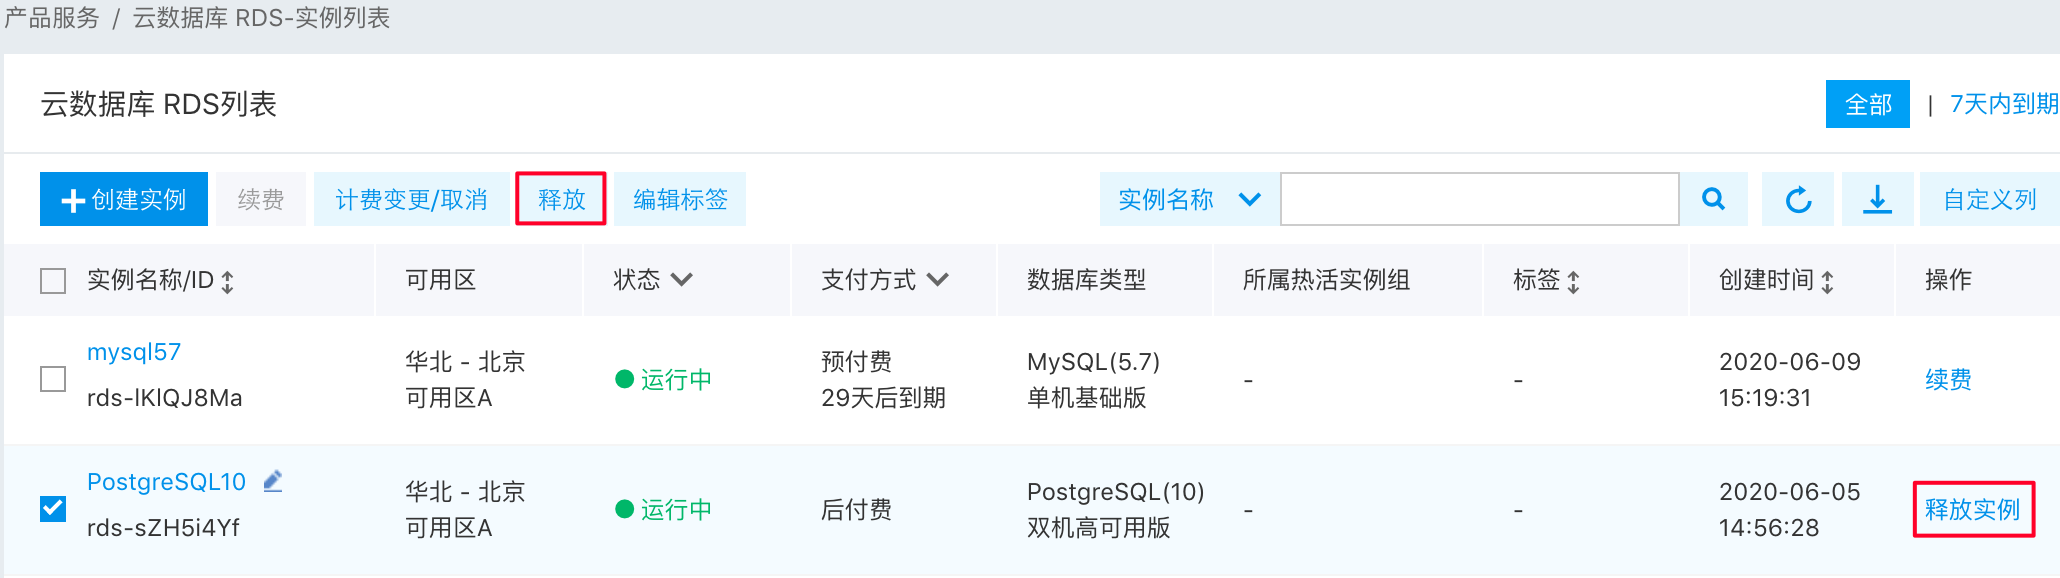Focus the instance search input field

pyautogui.click(x=1480, y=199)
